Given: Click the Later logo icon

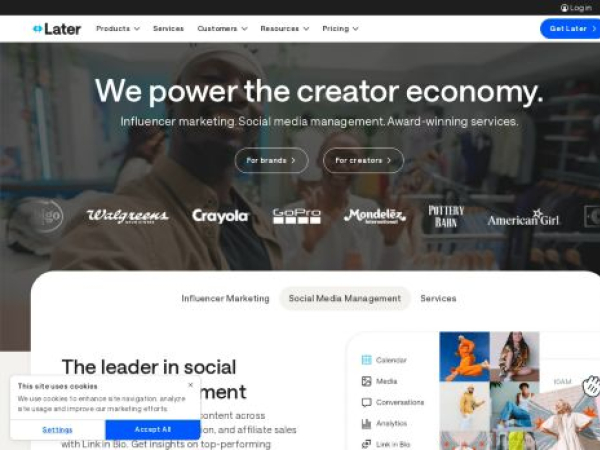Looking at the screenshot, I should coord(38,29).
